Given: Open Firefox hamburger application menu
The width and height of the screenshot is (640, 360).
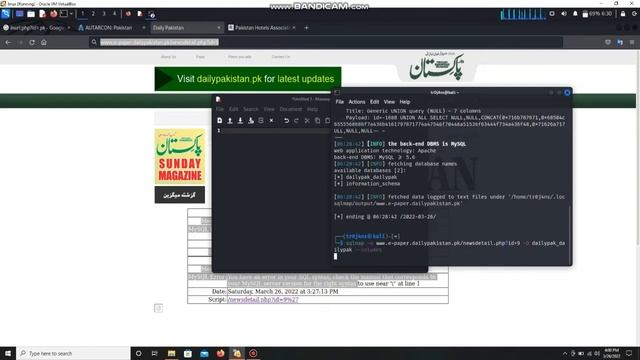Looking at the screenshot, I should pyautogui.click(x=632, y=42).
